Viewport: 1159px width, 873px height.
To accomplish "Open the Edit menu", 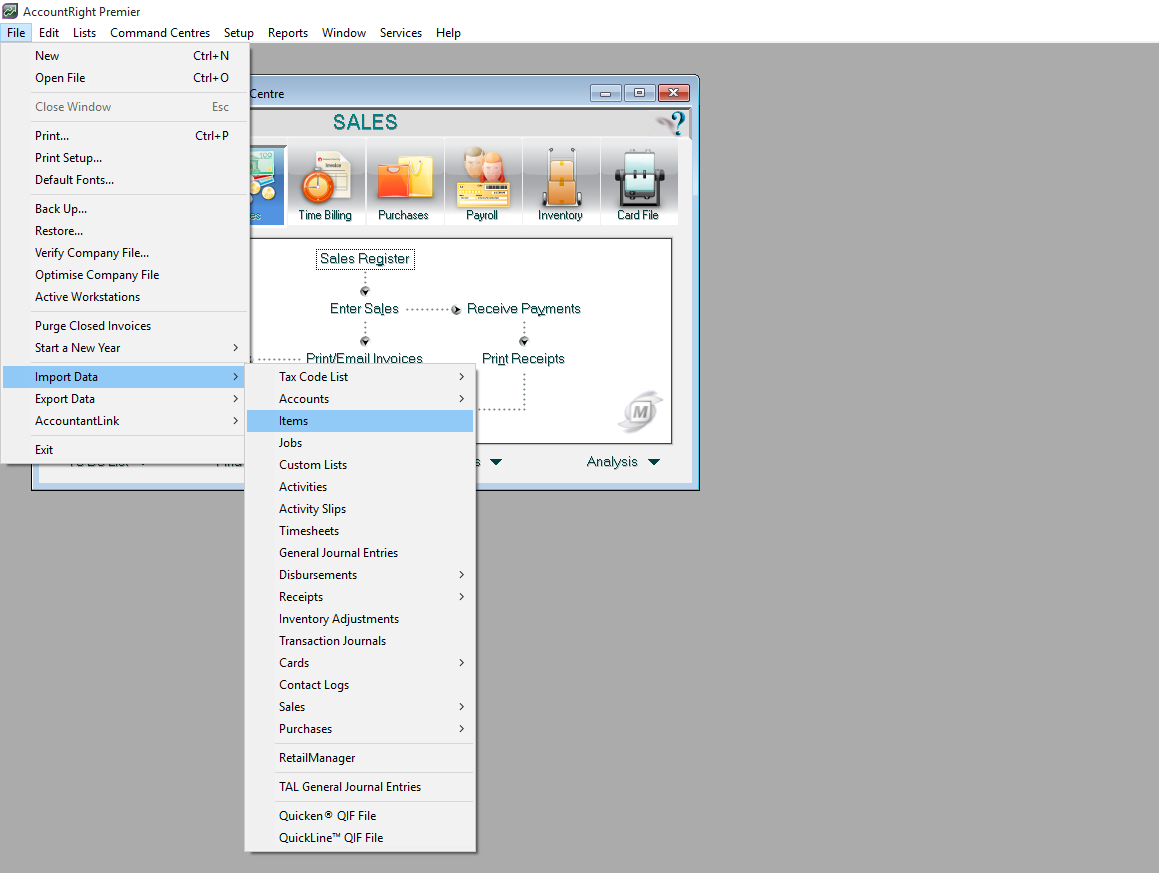I will coord(49,33).
